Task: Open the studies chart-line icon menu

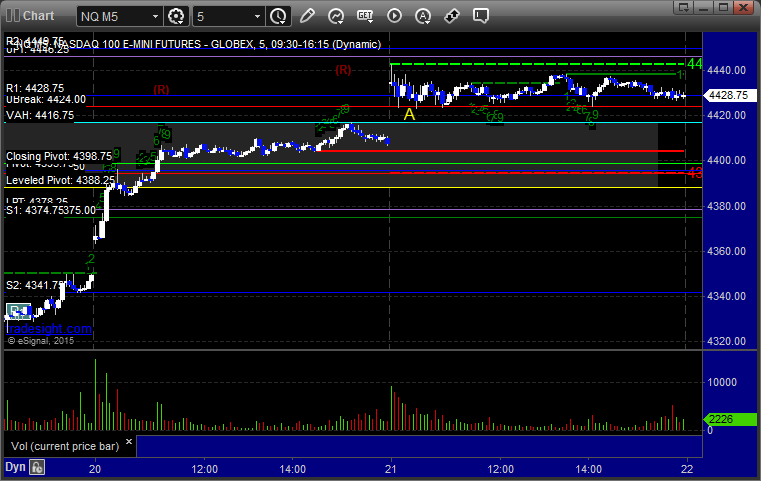Action: (335, 16)
